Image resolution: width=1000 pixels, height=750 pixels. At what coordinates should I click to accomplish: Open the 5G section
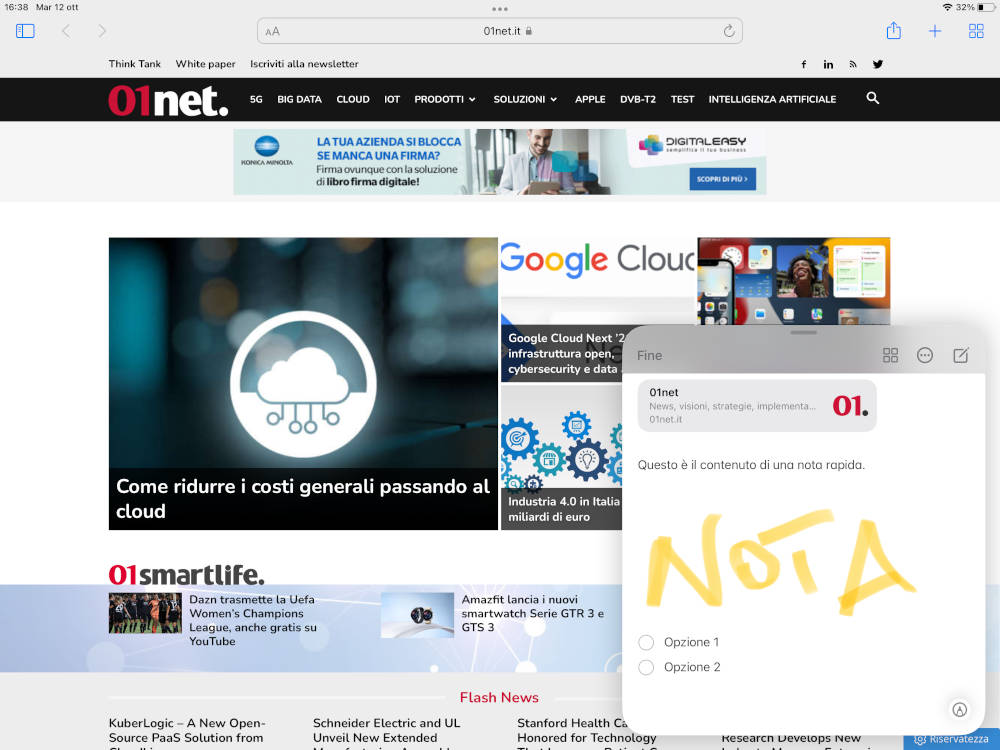tap(256, 99)
